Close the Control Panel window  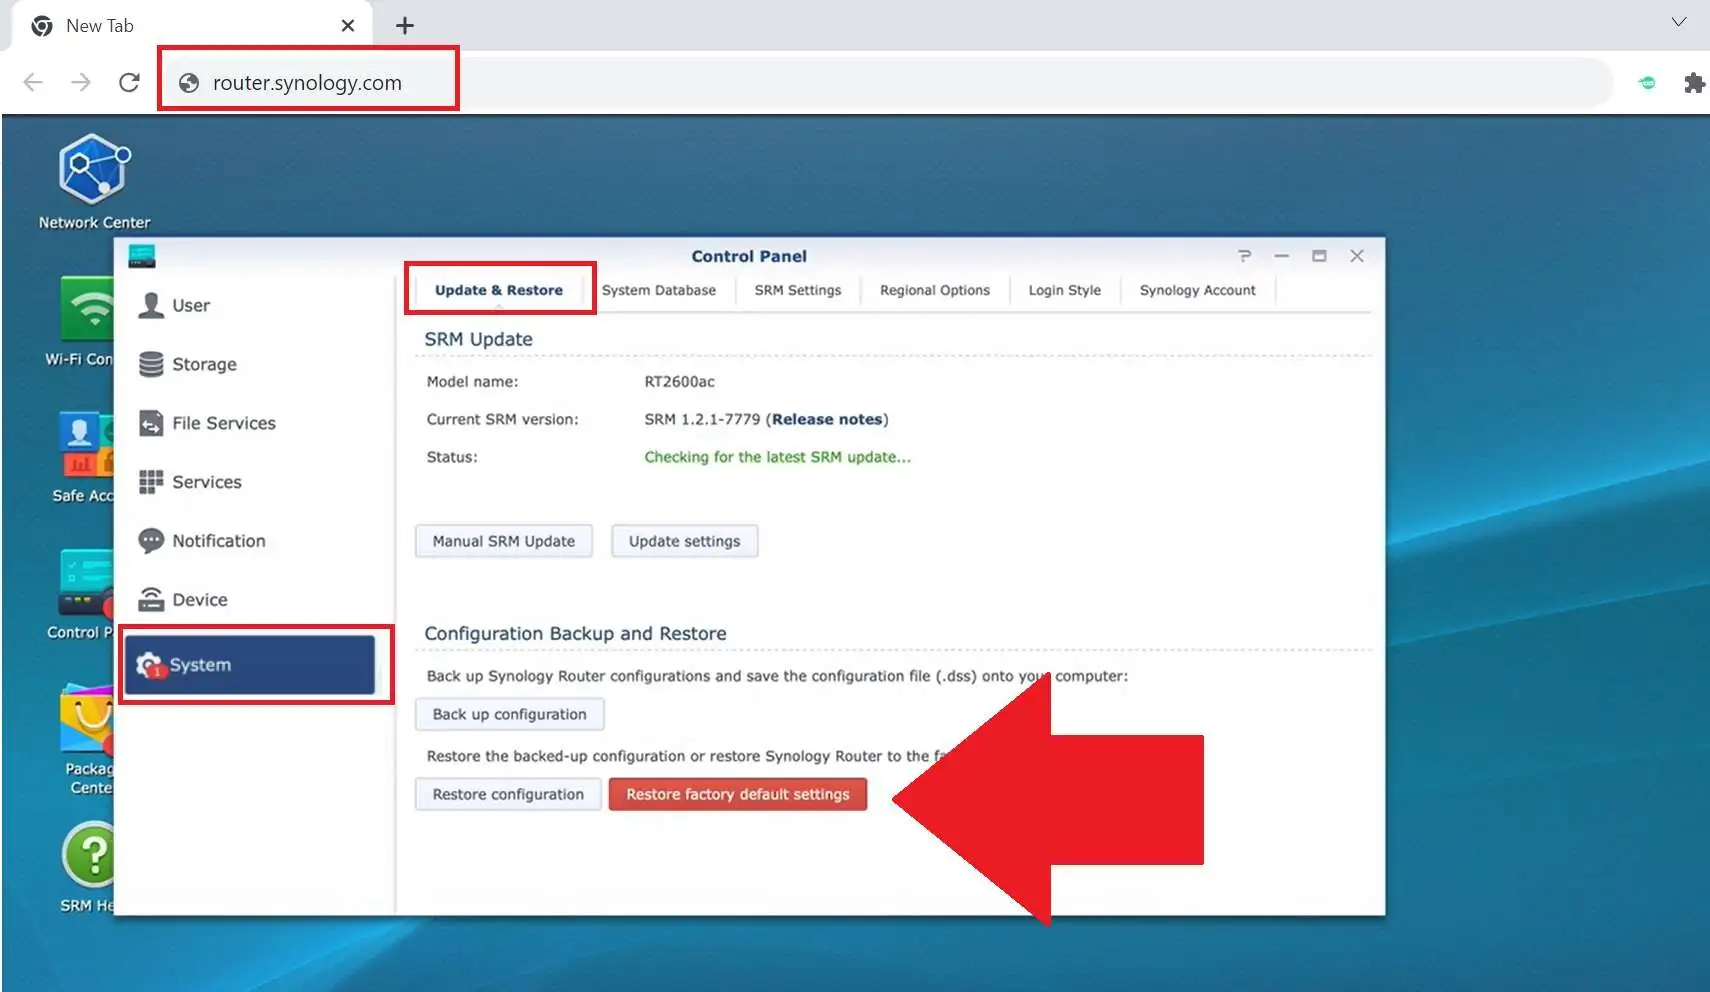pyautogui.click(x=1357, y=256)
